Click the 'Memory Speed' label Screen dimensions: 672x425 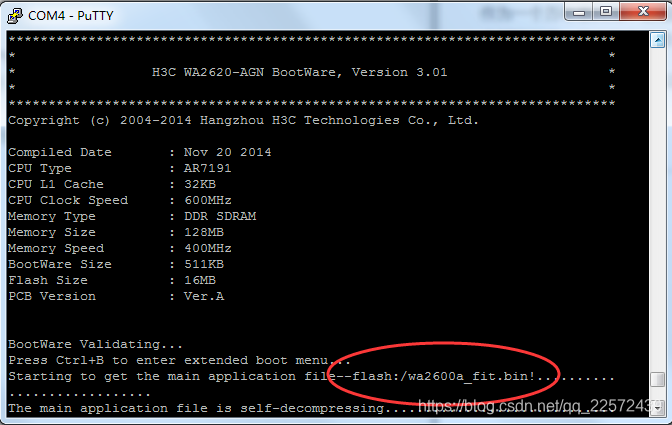(56, 248)
